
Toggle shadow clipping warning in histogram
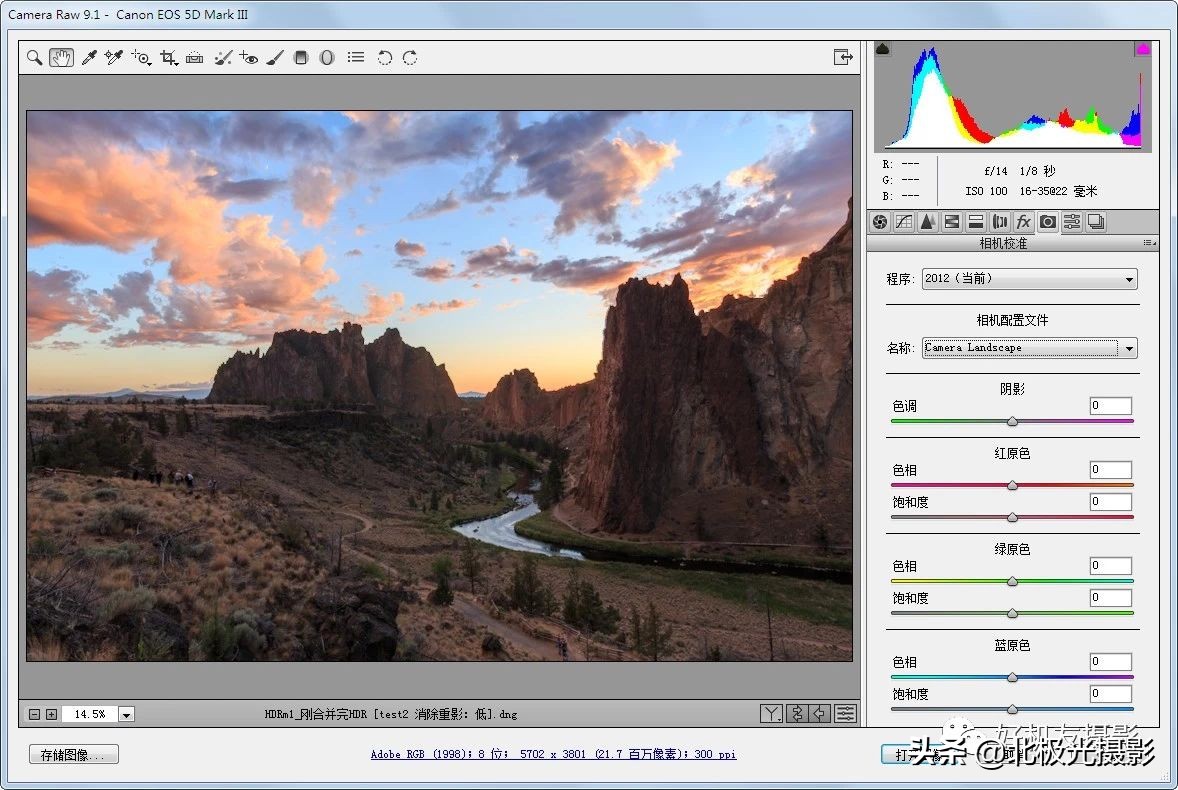pos(883,49)
